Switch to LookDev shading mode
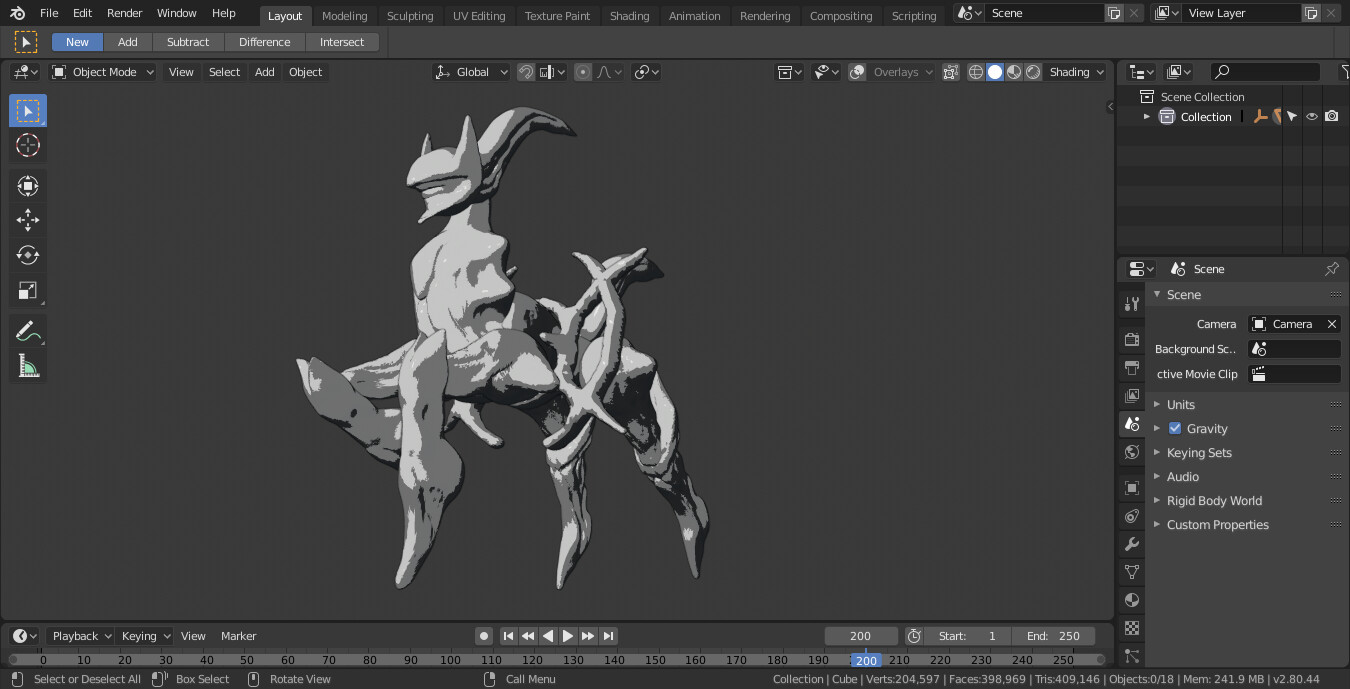 tap(1014, 72)
